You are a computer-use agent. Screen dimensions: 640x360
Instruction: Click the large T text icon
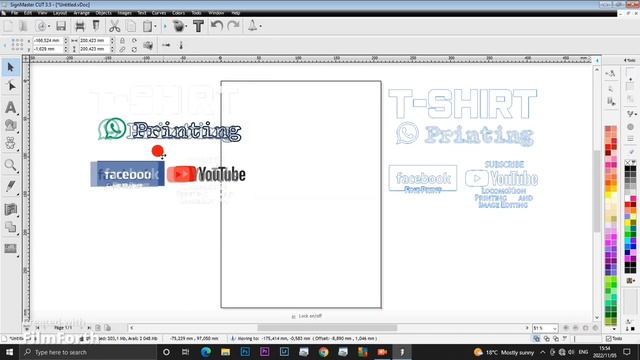[x=198, y=27]
